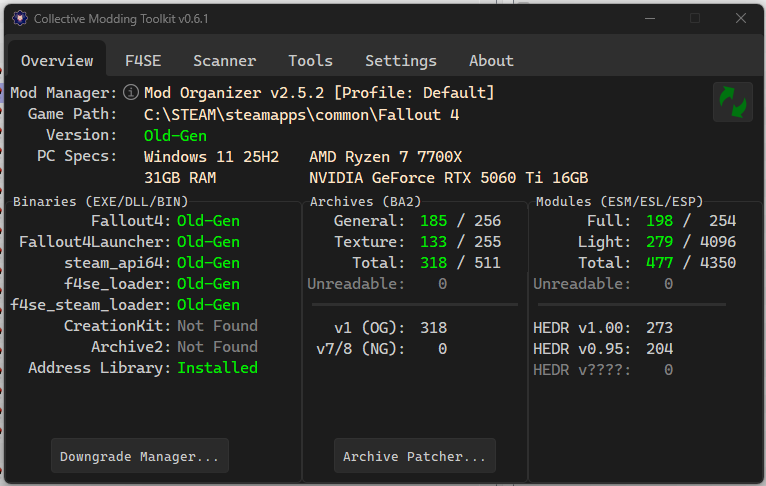Click the Total modules count 477
Screen dimensions: 766x486
pos(660,263)
